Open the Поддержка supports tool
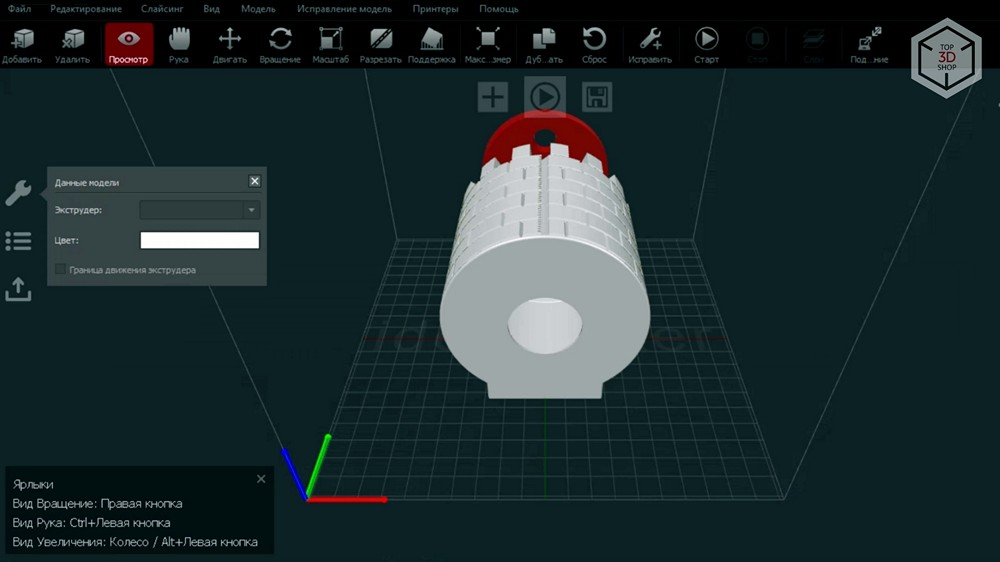This screenshot has width=1000, height=562. coord(432,45)
